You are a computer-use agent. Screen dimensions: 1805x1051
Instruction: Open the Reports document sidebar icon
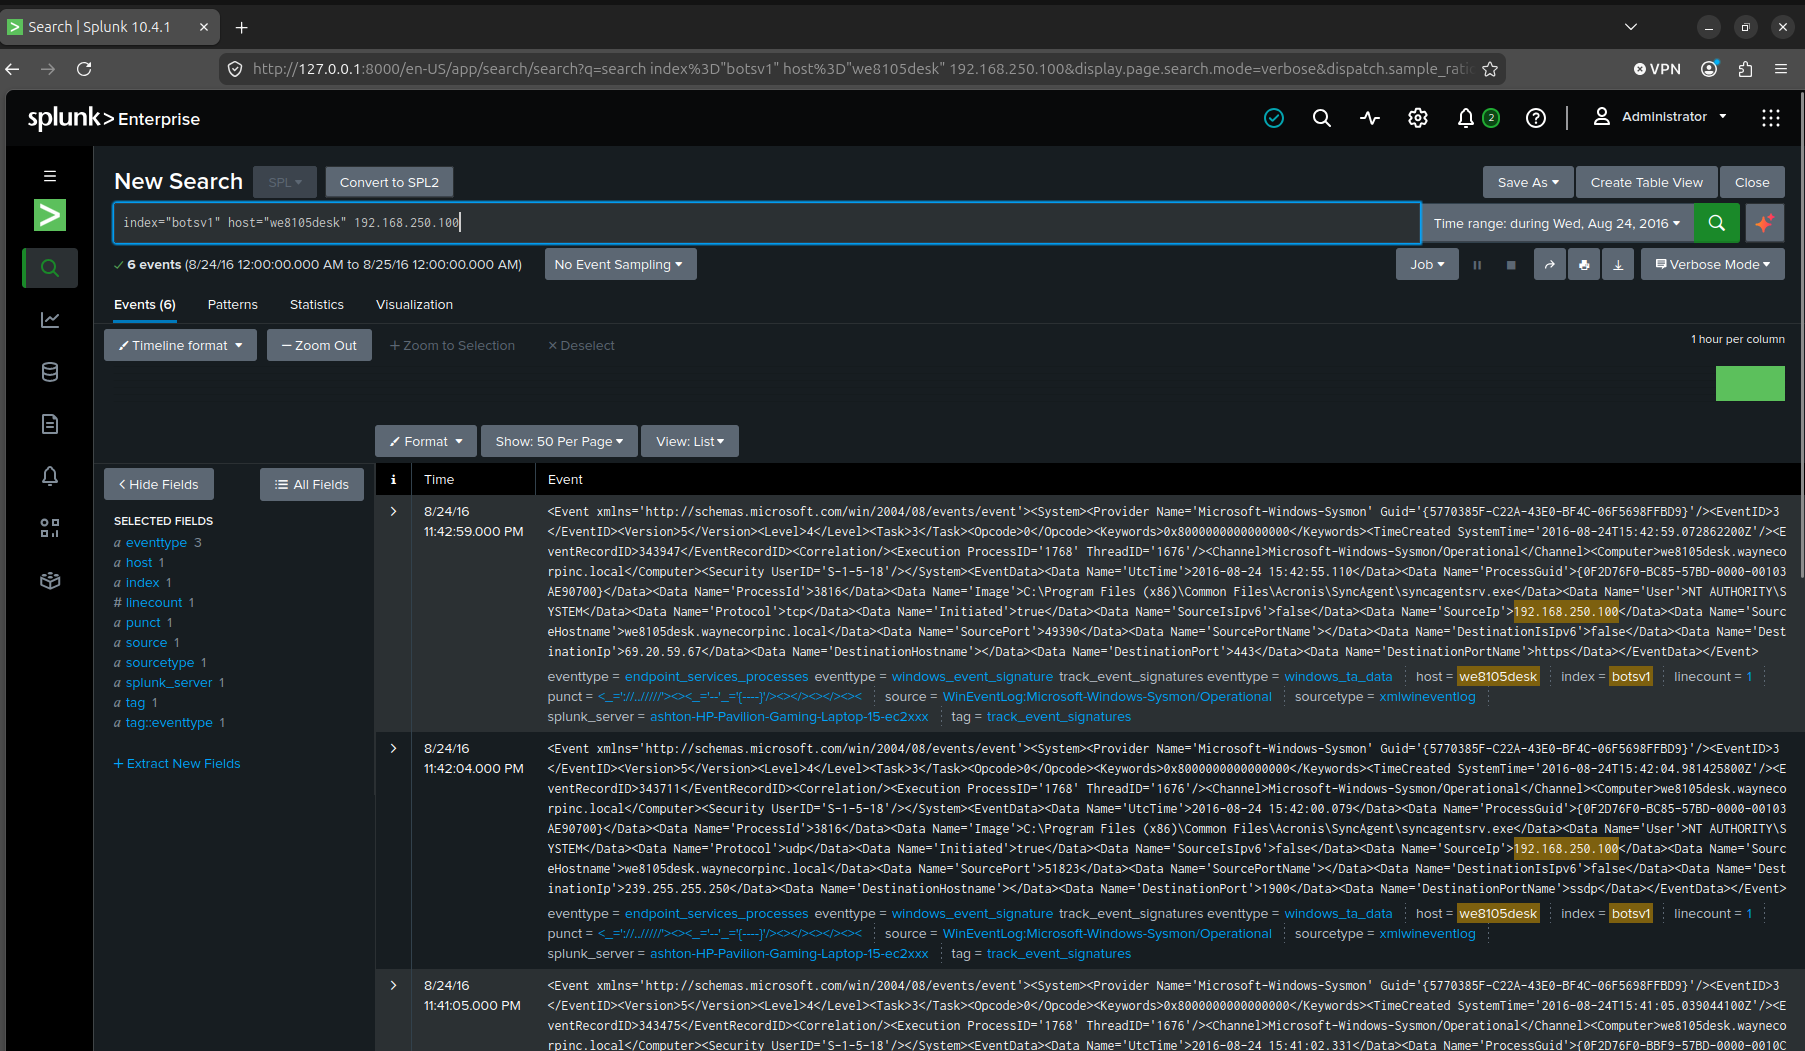pos(50,424)
